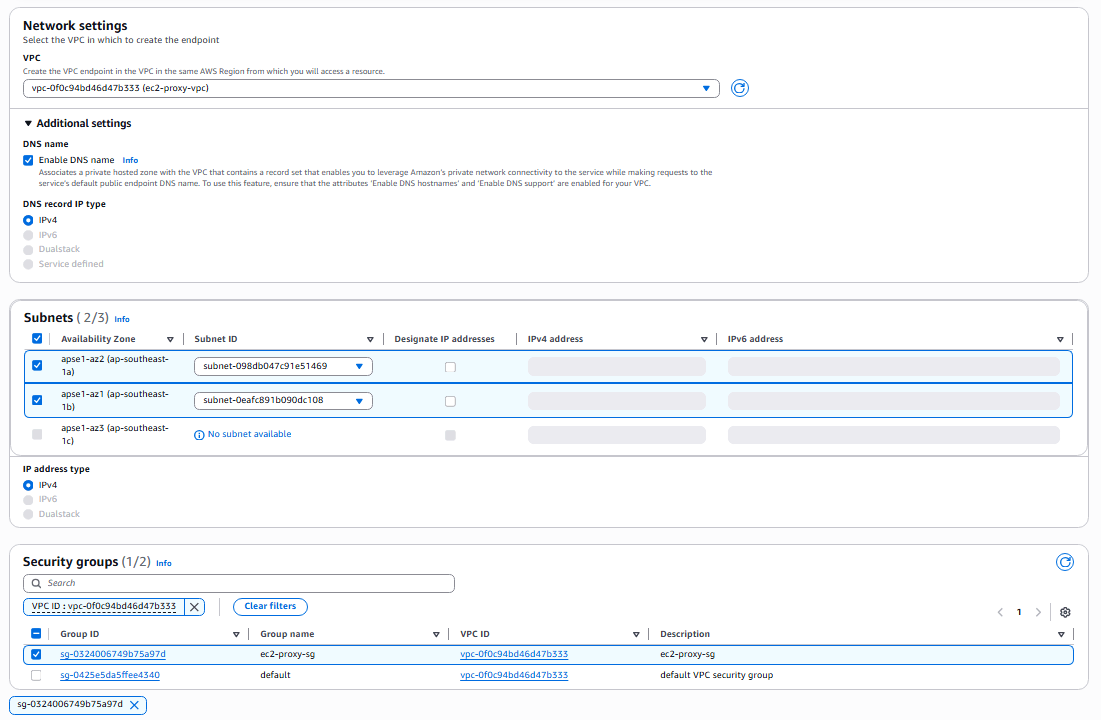Go to previous security groups page
The width and height of the screenshot is (1101, 720).
[x=1000, y=612]
